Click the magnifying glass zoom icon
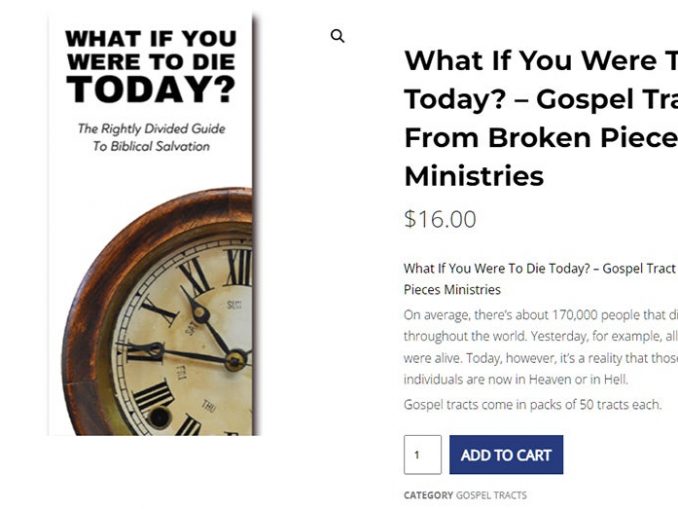This screenshot has width=678, height=509. point(337,36)
